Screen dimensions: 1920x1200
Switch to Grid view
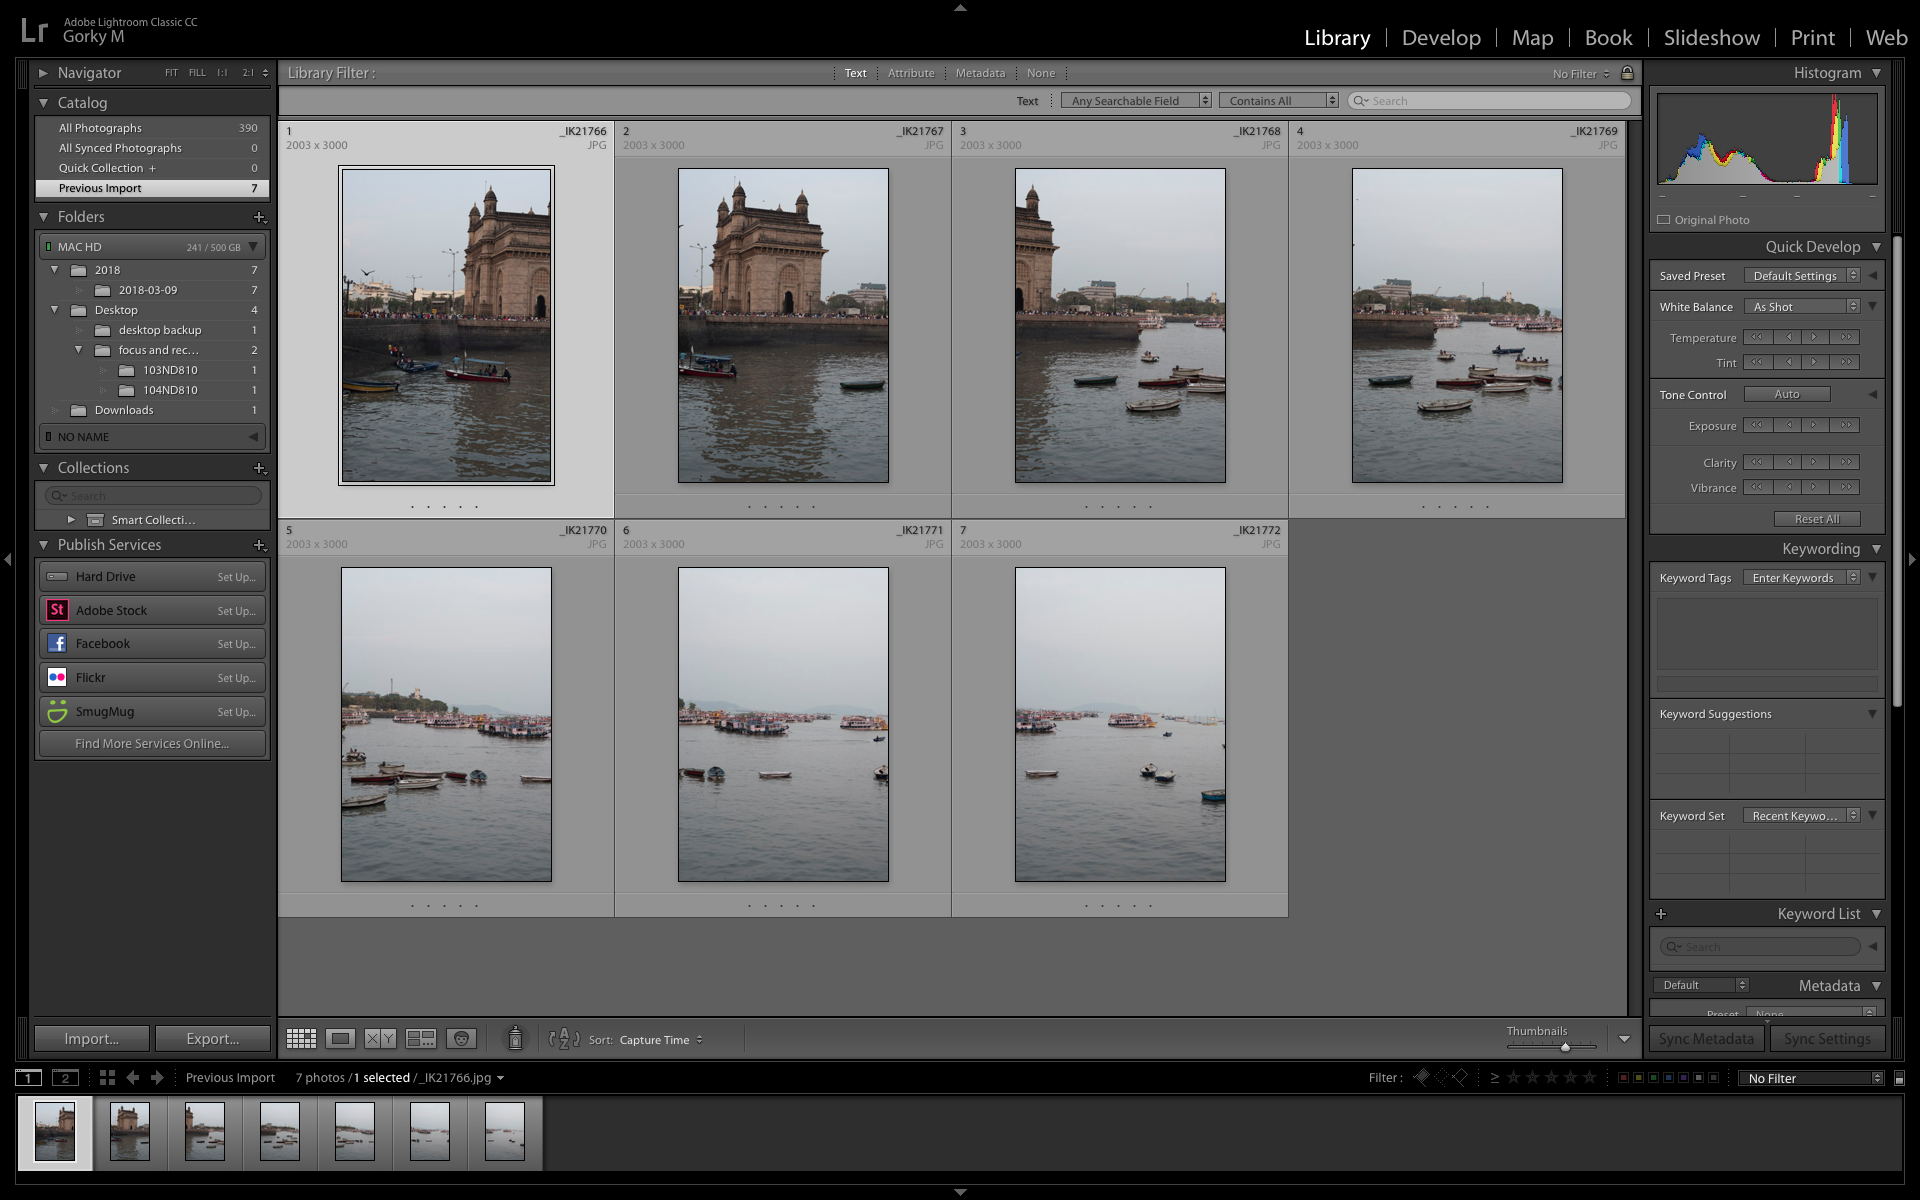pos(301,1039)
